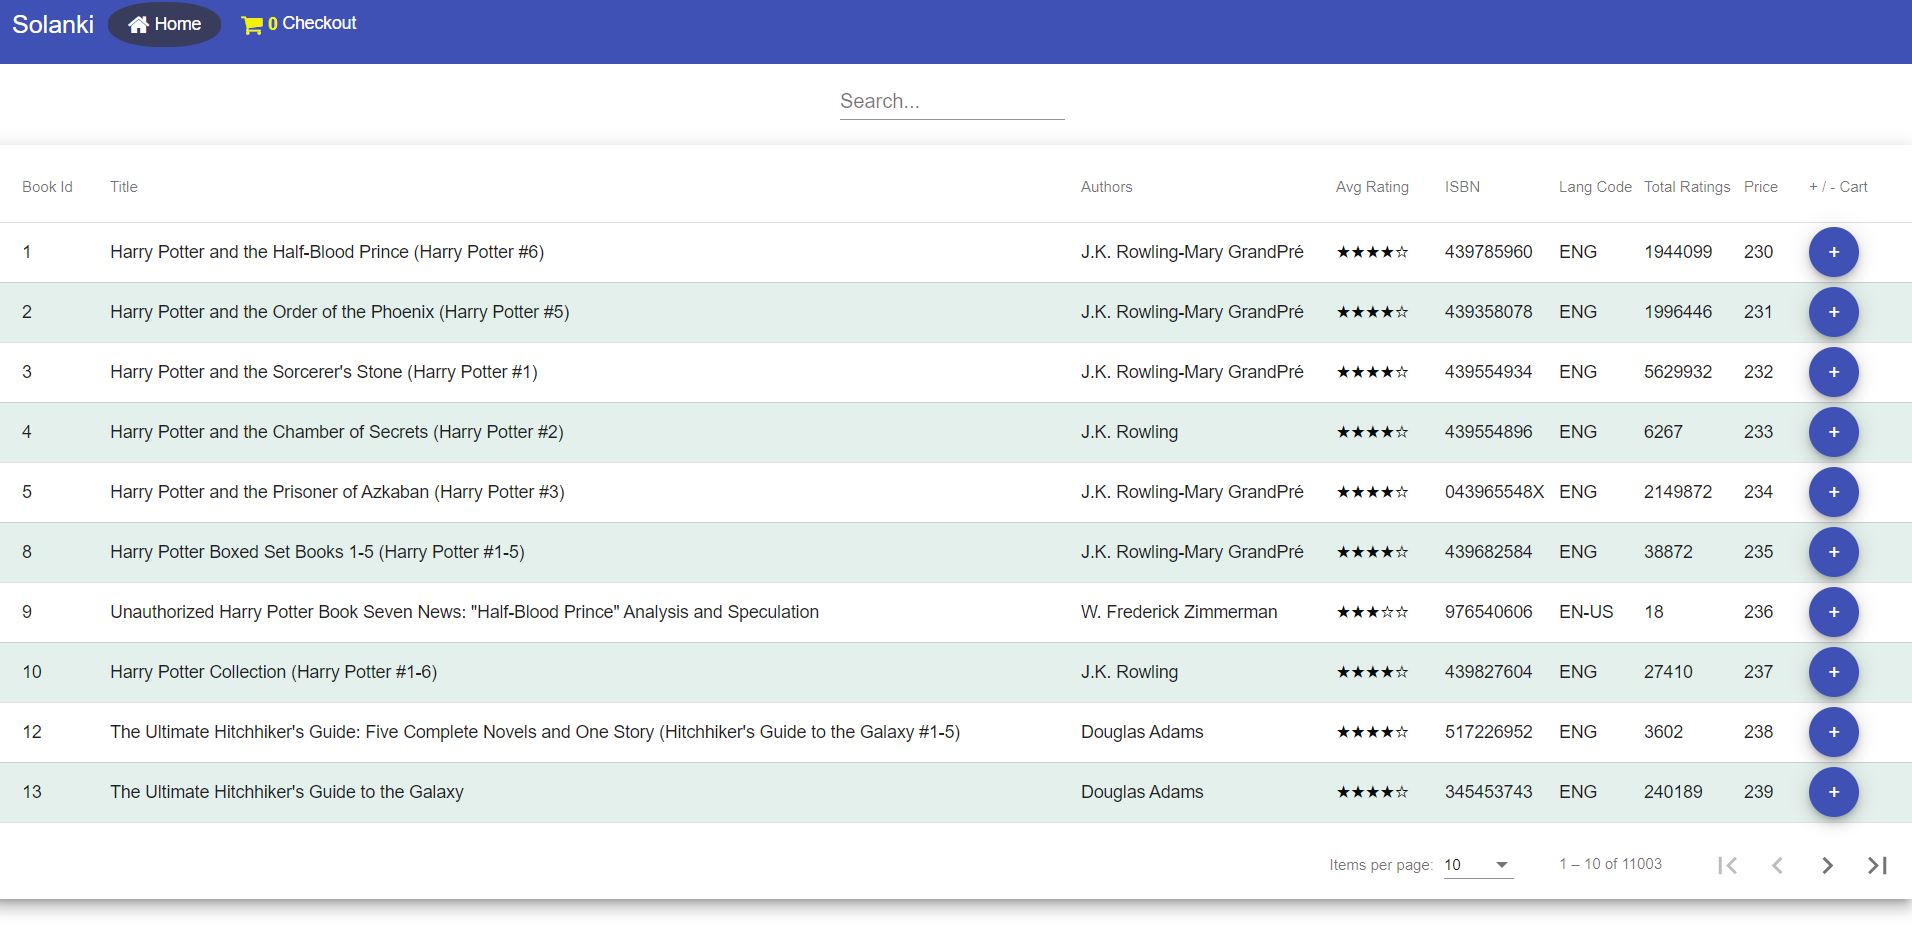1912x932 pixels.
Task: Go to the previous page of results
Action: pyautogui.click(x=1777, y=865)
